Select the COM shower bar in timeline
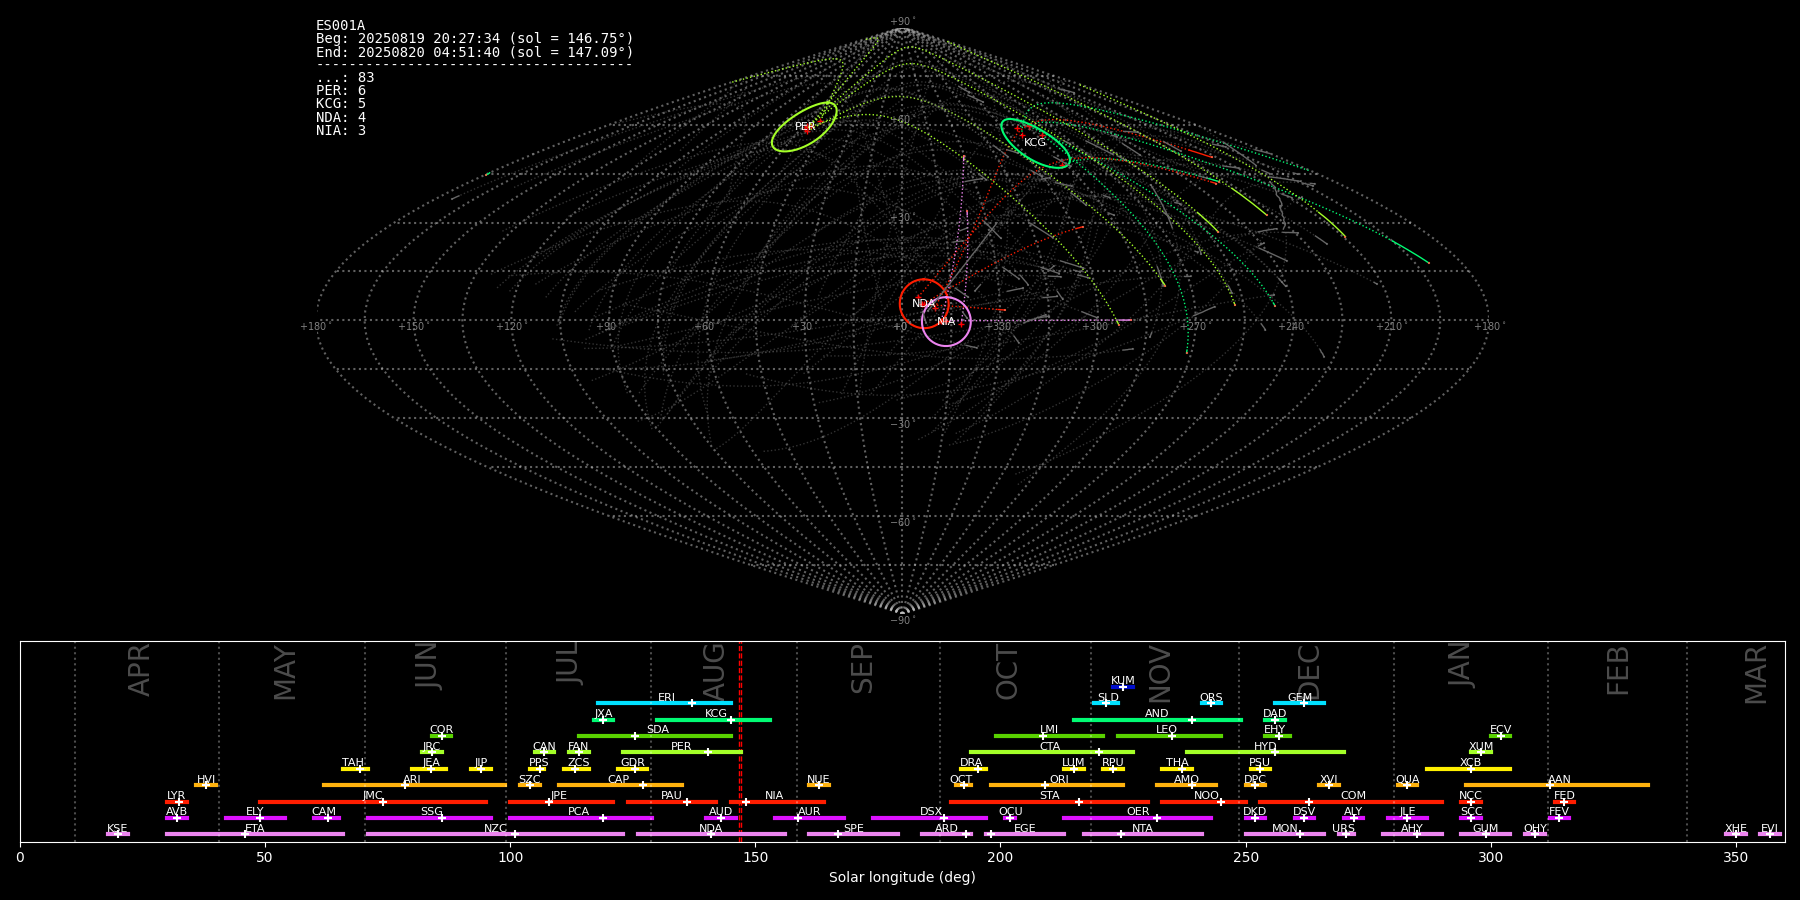This screenshot has height=900, width=1800. (1351, 802)
